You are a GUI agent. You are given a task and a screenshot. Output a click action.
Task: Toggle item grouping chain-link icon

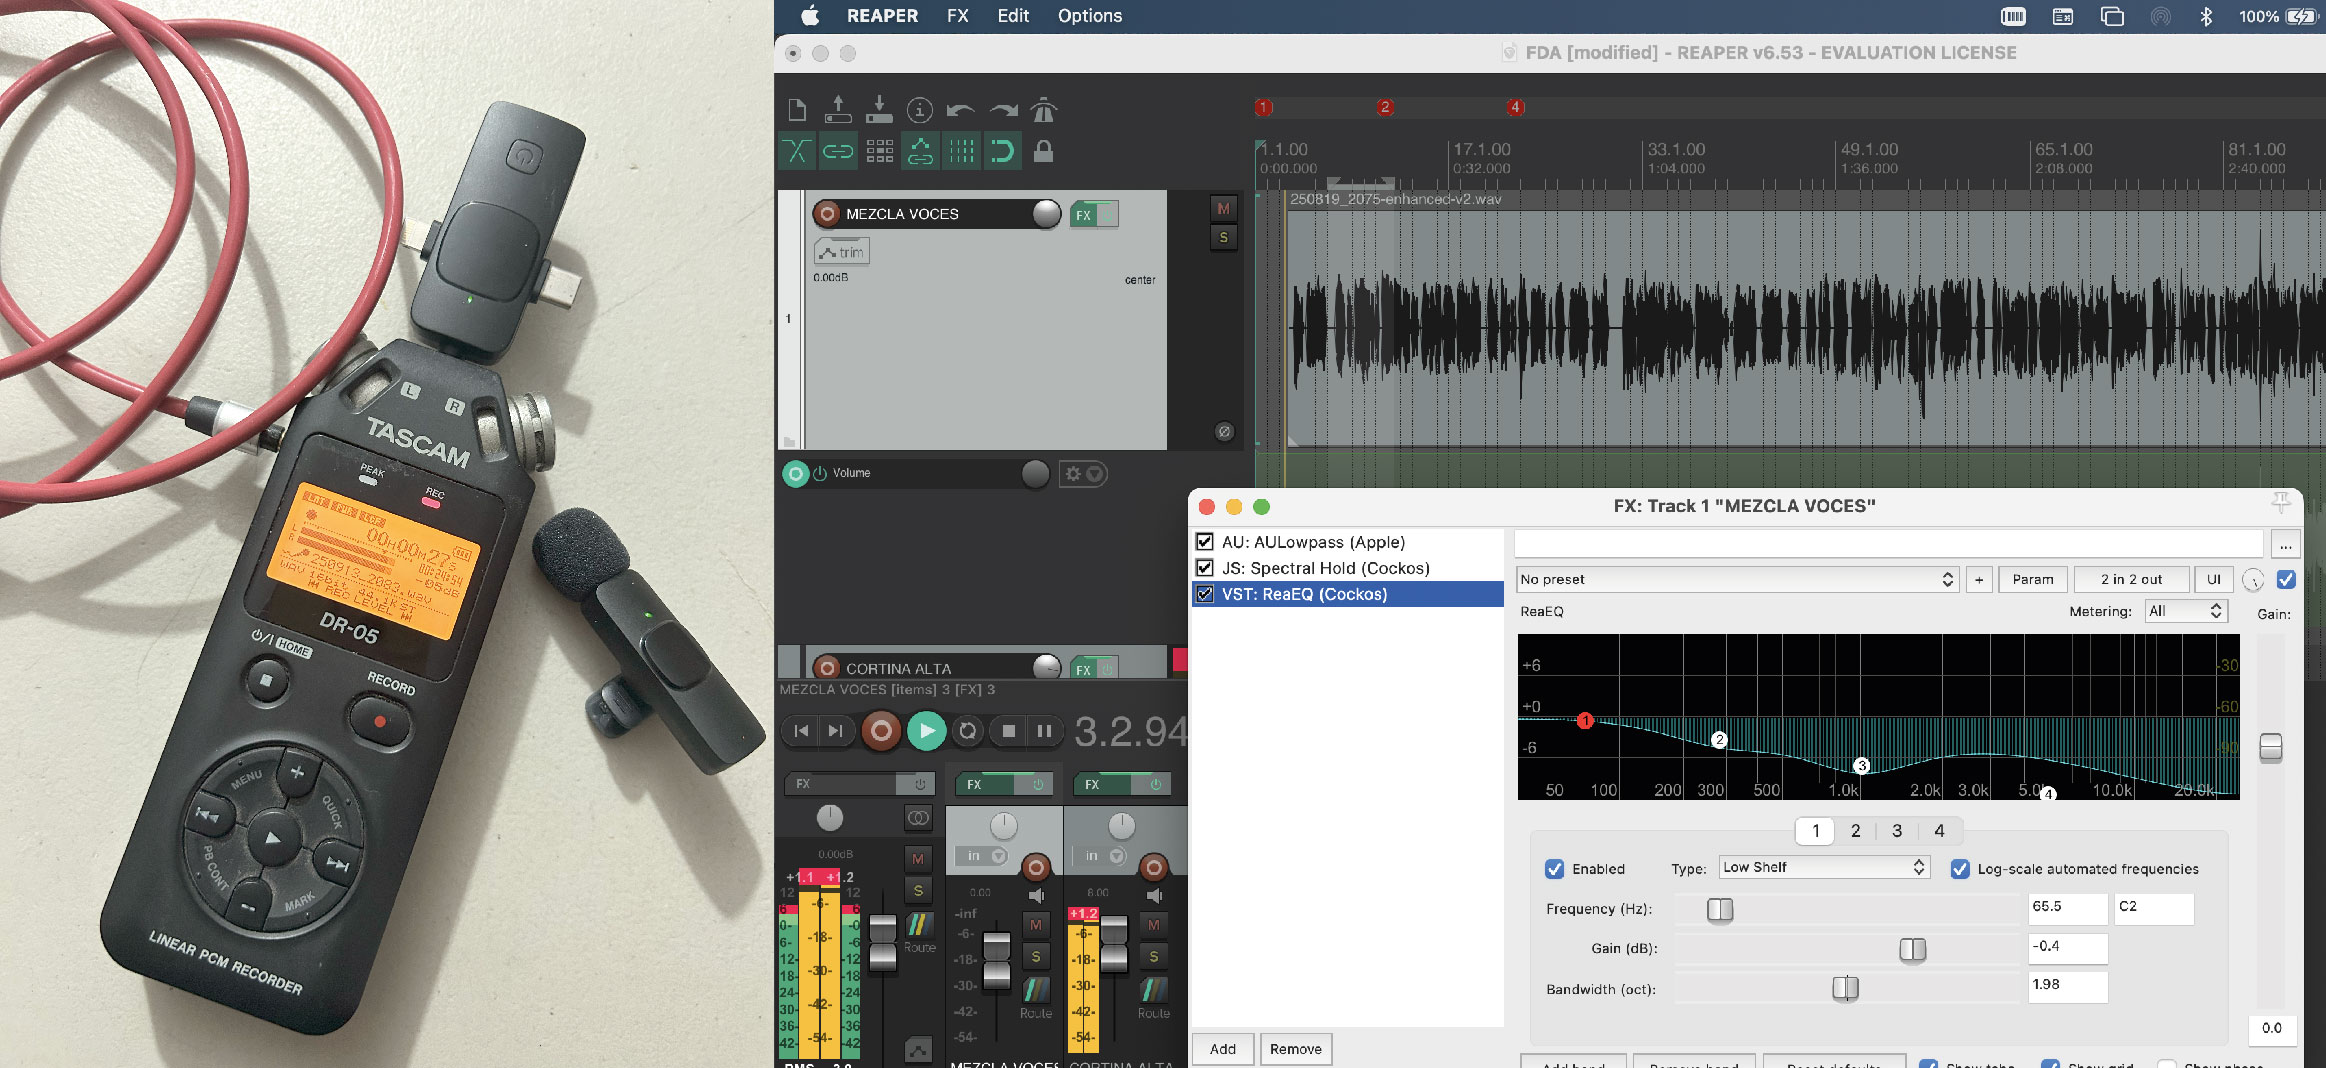[x=838, y=151]
